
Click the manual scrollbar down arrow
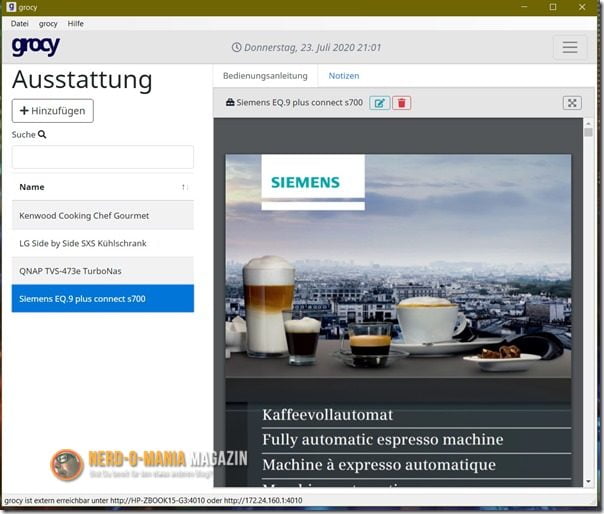click(x=588, y=481)
